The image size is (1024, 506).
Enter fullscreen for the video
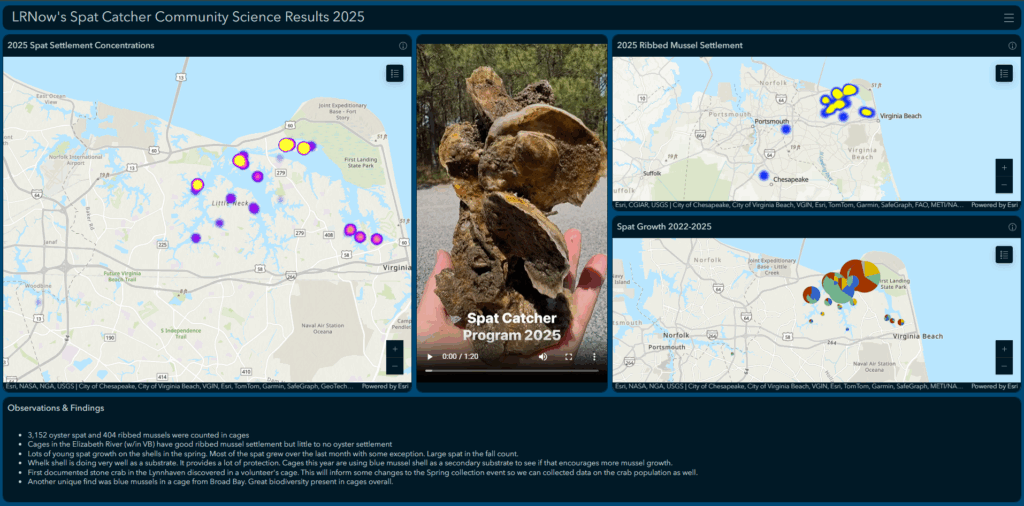click(x=569, y=357)
